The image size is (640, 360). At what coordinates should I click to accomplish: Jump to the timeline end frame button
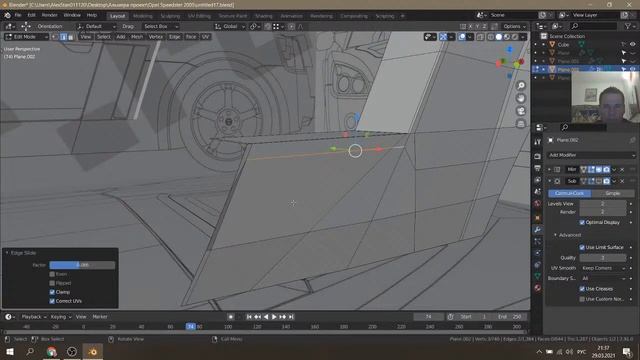tap(291, 317)
